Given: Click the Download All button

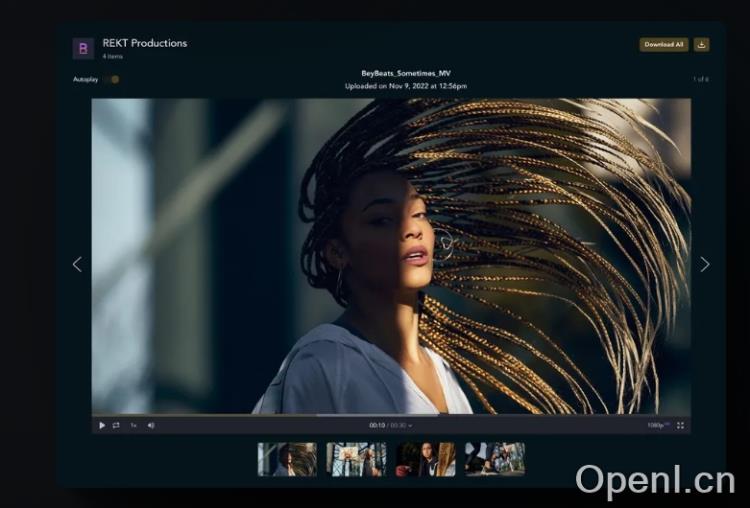Looking at the screenshot, I should tap(664, 45).
